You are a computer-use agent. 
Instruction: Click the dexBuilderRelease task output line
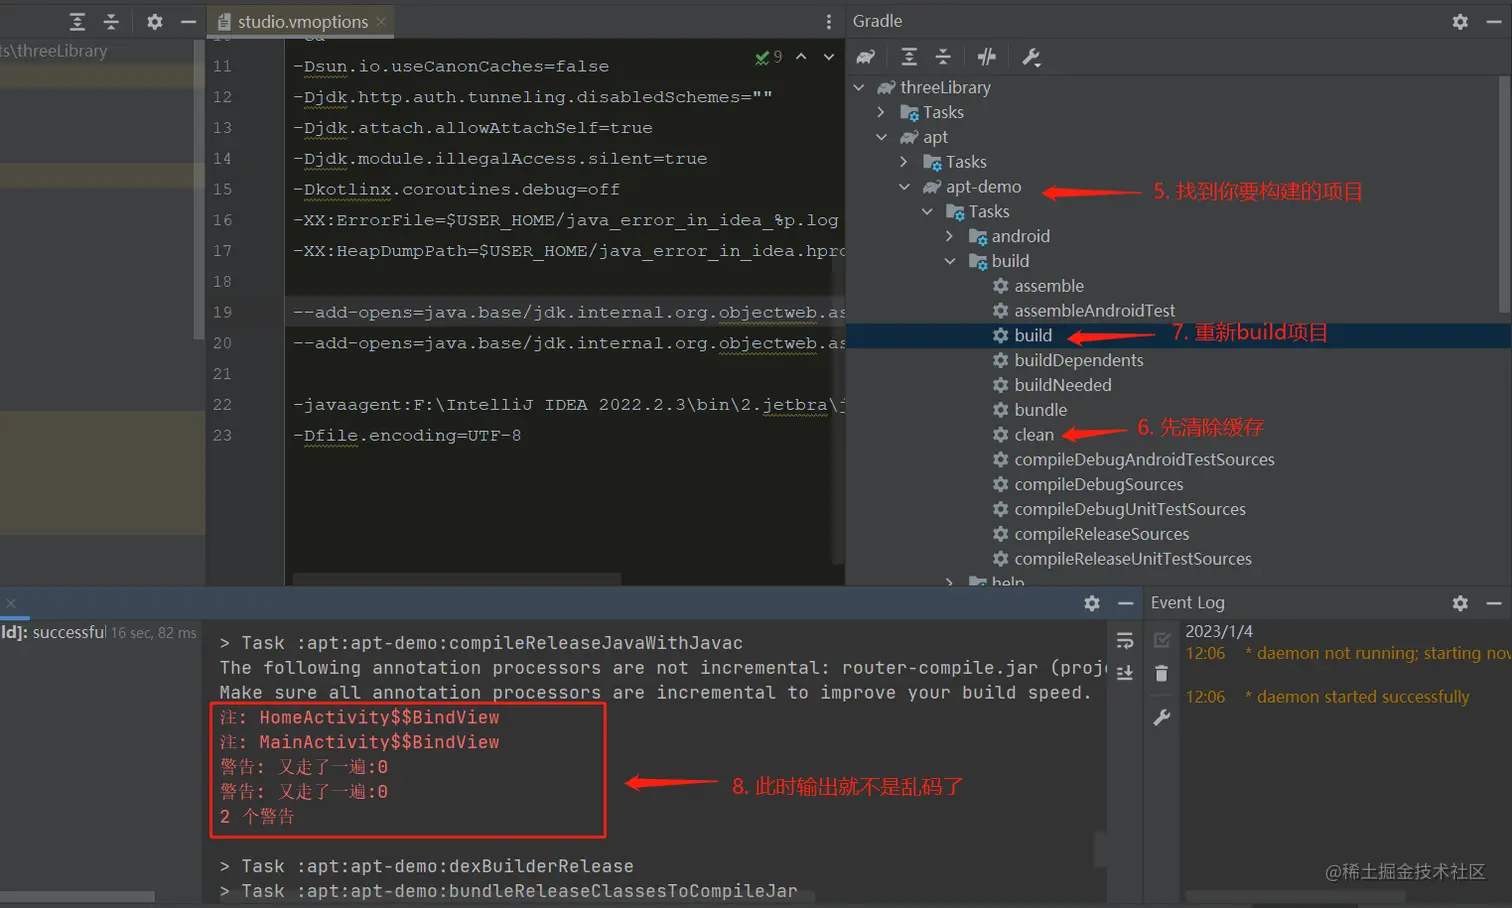(x=427, y=866)
